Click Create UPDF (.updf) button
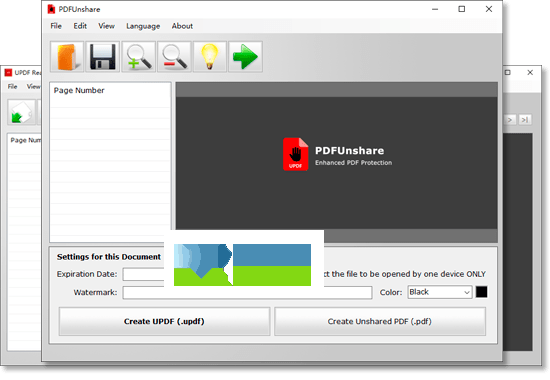 [164, 321]
